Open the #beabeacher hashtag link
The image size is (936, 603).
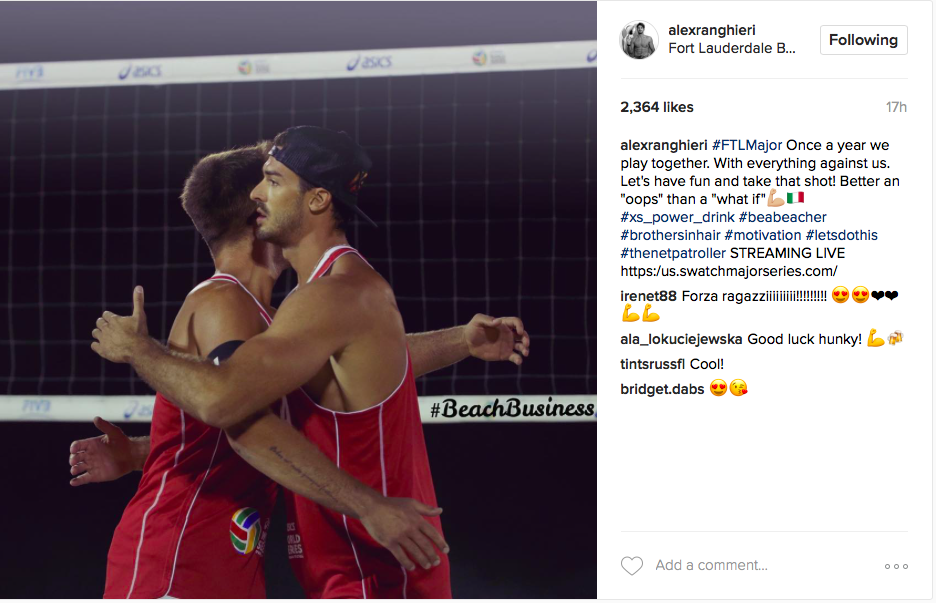(783, 217)
